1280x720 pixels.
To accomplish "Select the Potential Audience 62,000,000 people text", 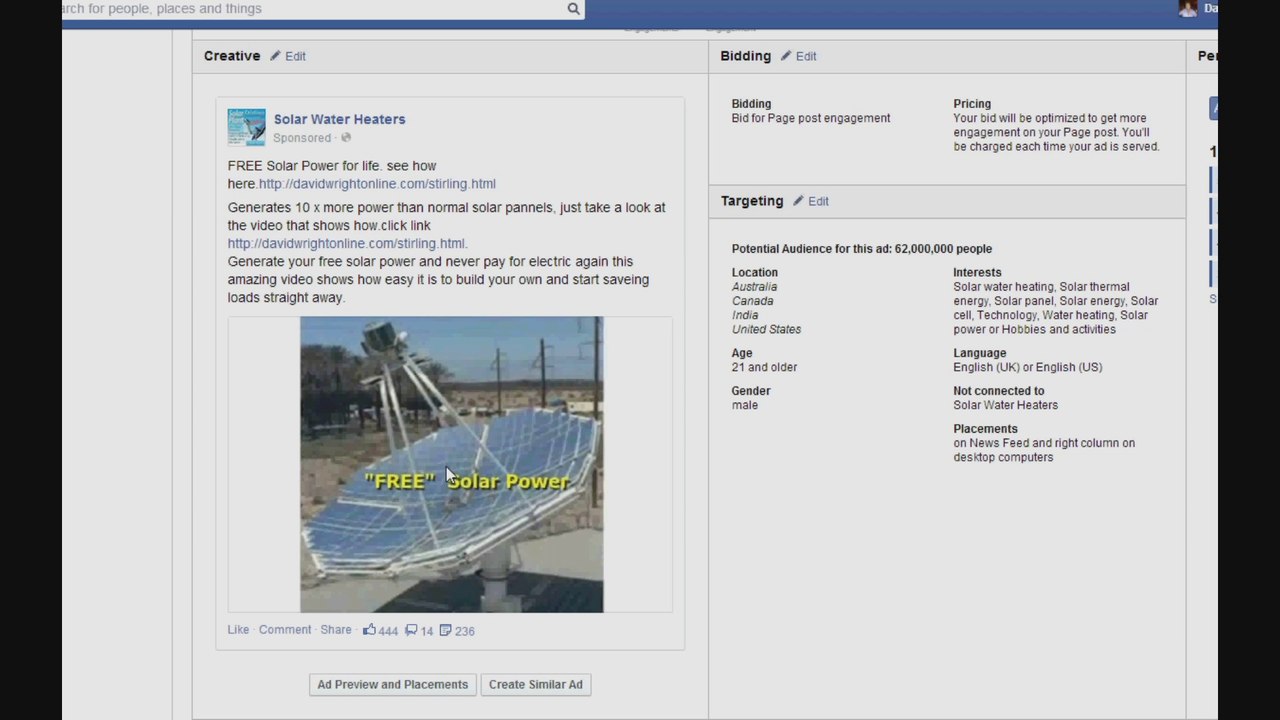I will [x=862, y=249].
